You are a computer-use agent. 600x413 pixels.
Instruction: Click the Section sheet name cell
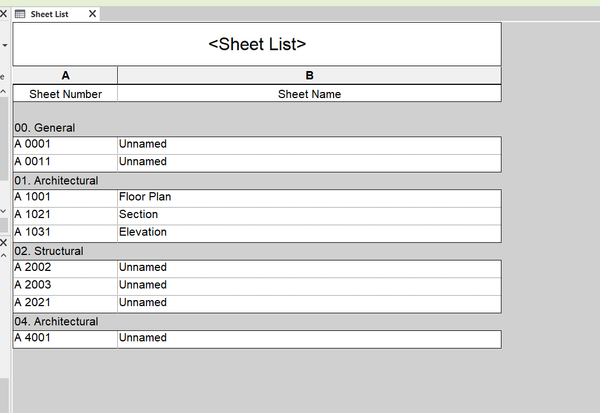click(309, 215)
